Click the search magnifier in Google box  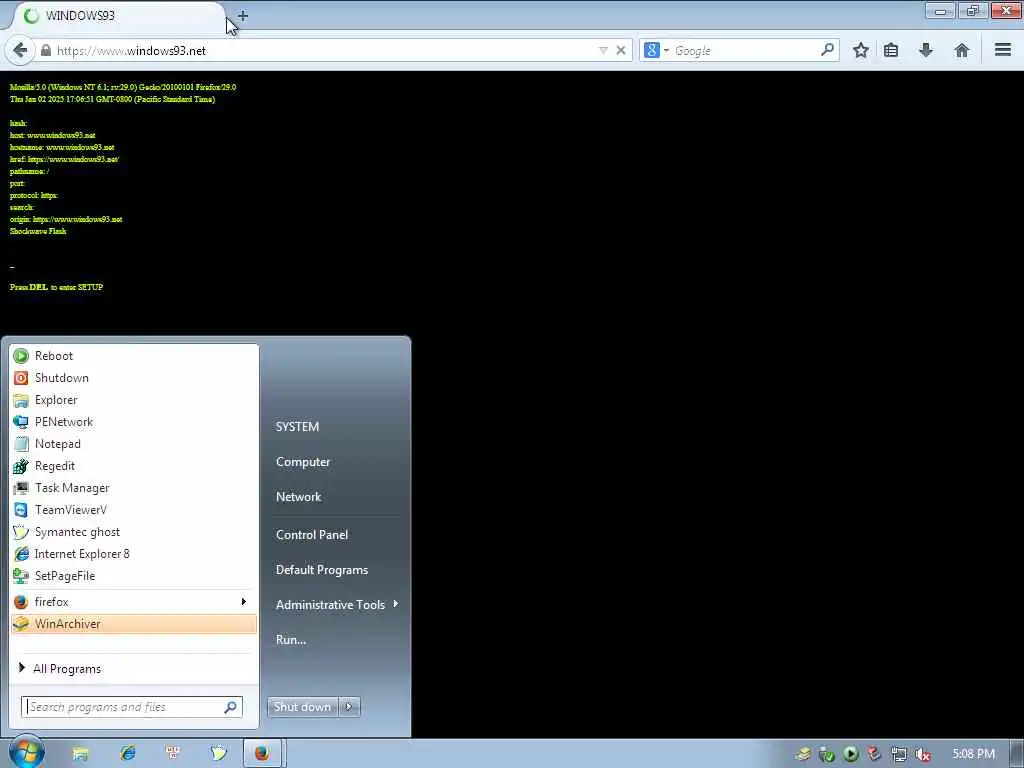827,50
